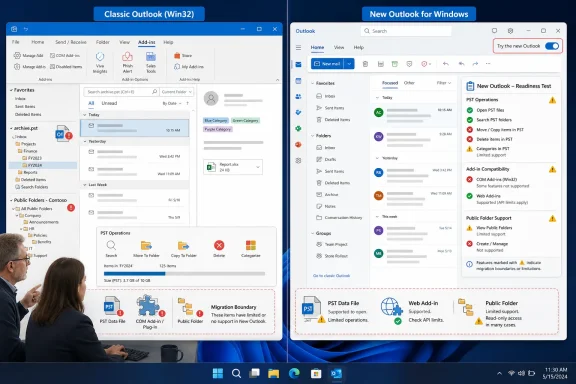576x384 pixels.
Task: Click Copy To Folder in PST Operations
Action: click(183, 249)
